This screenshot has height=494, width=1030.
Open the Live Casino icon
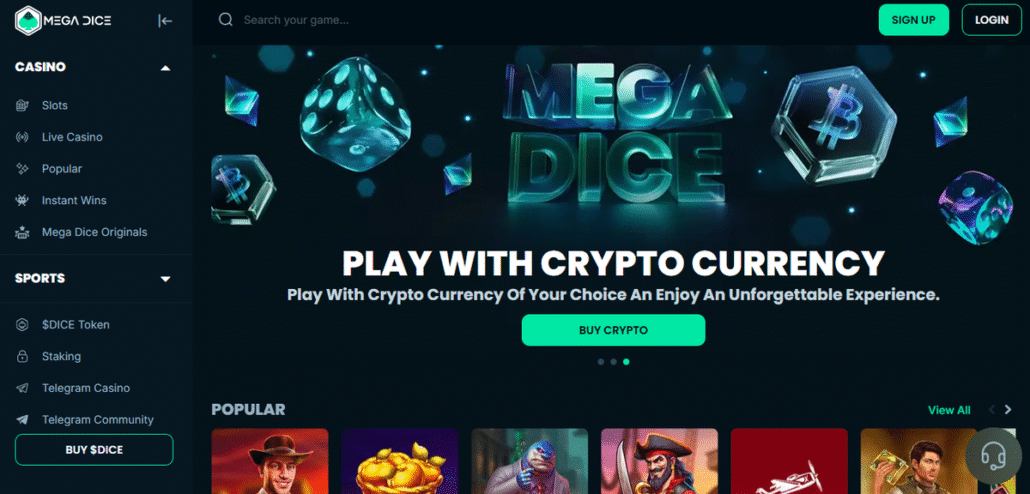[22, 137]
